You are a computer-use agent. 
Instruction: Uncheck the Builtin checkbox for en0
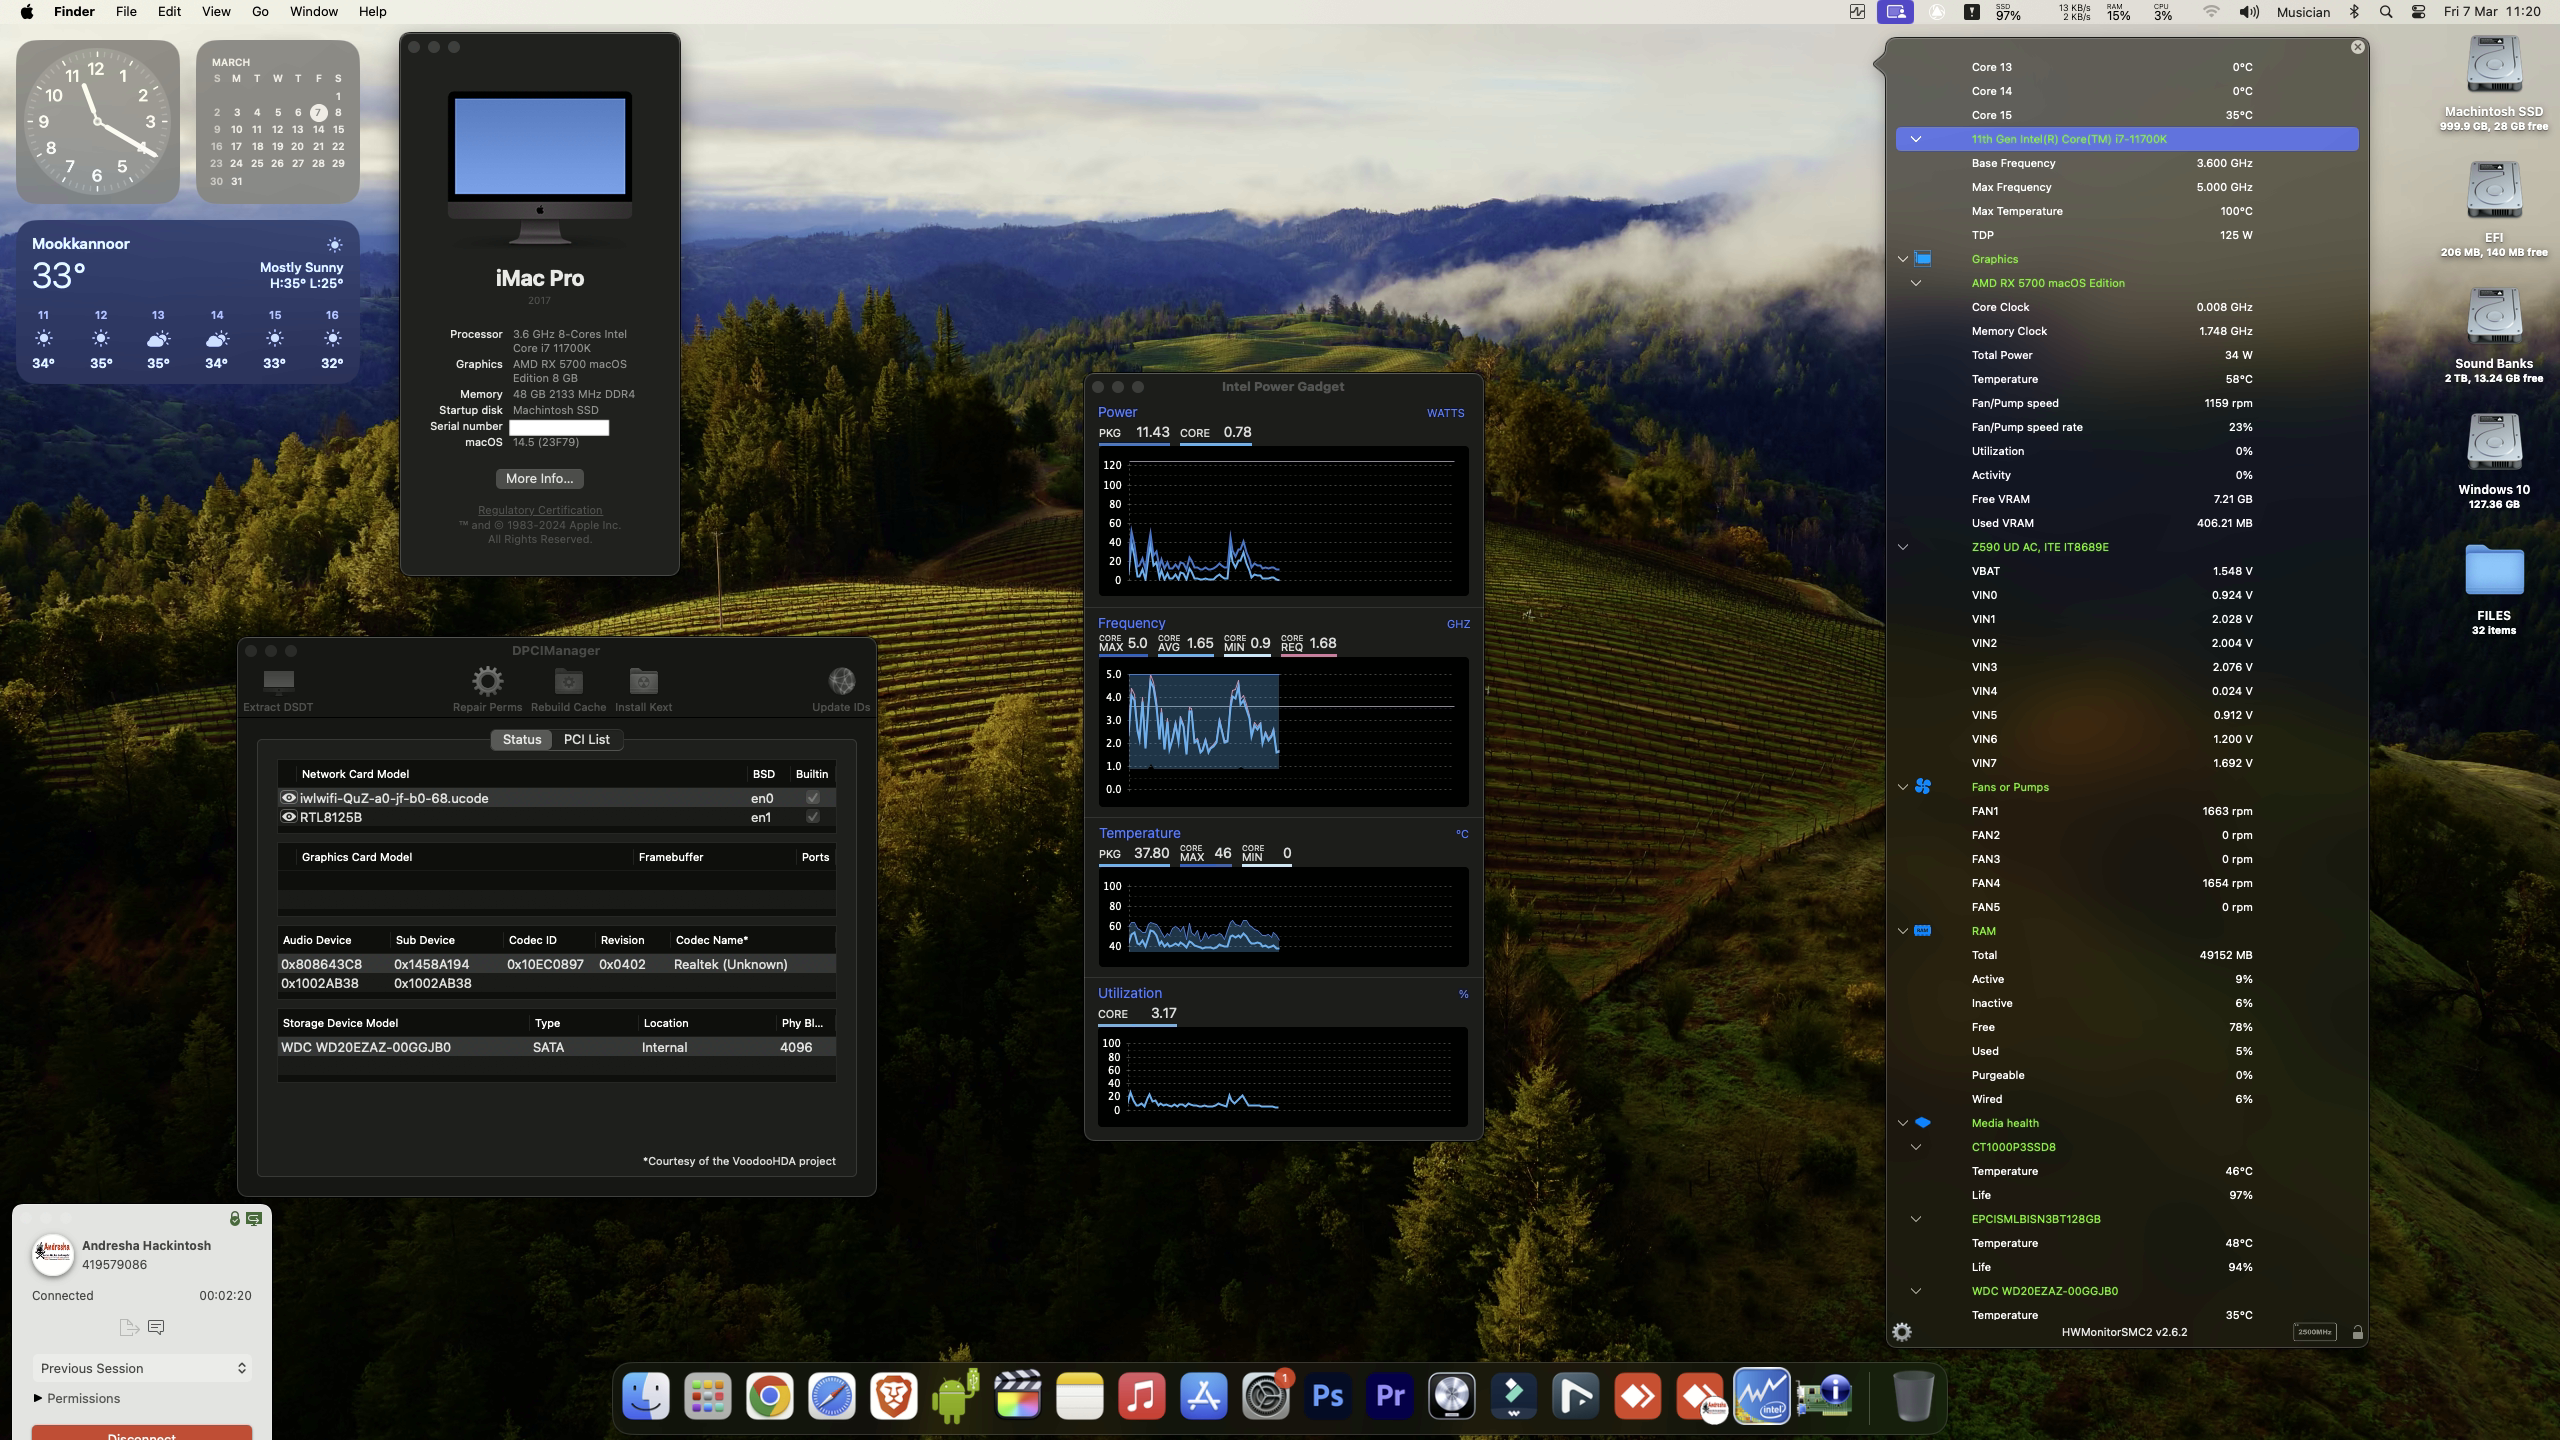pyautogui.click(x=813, y=797)
